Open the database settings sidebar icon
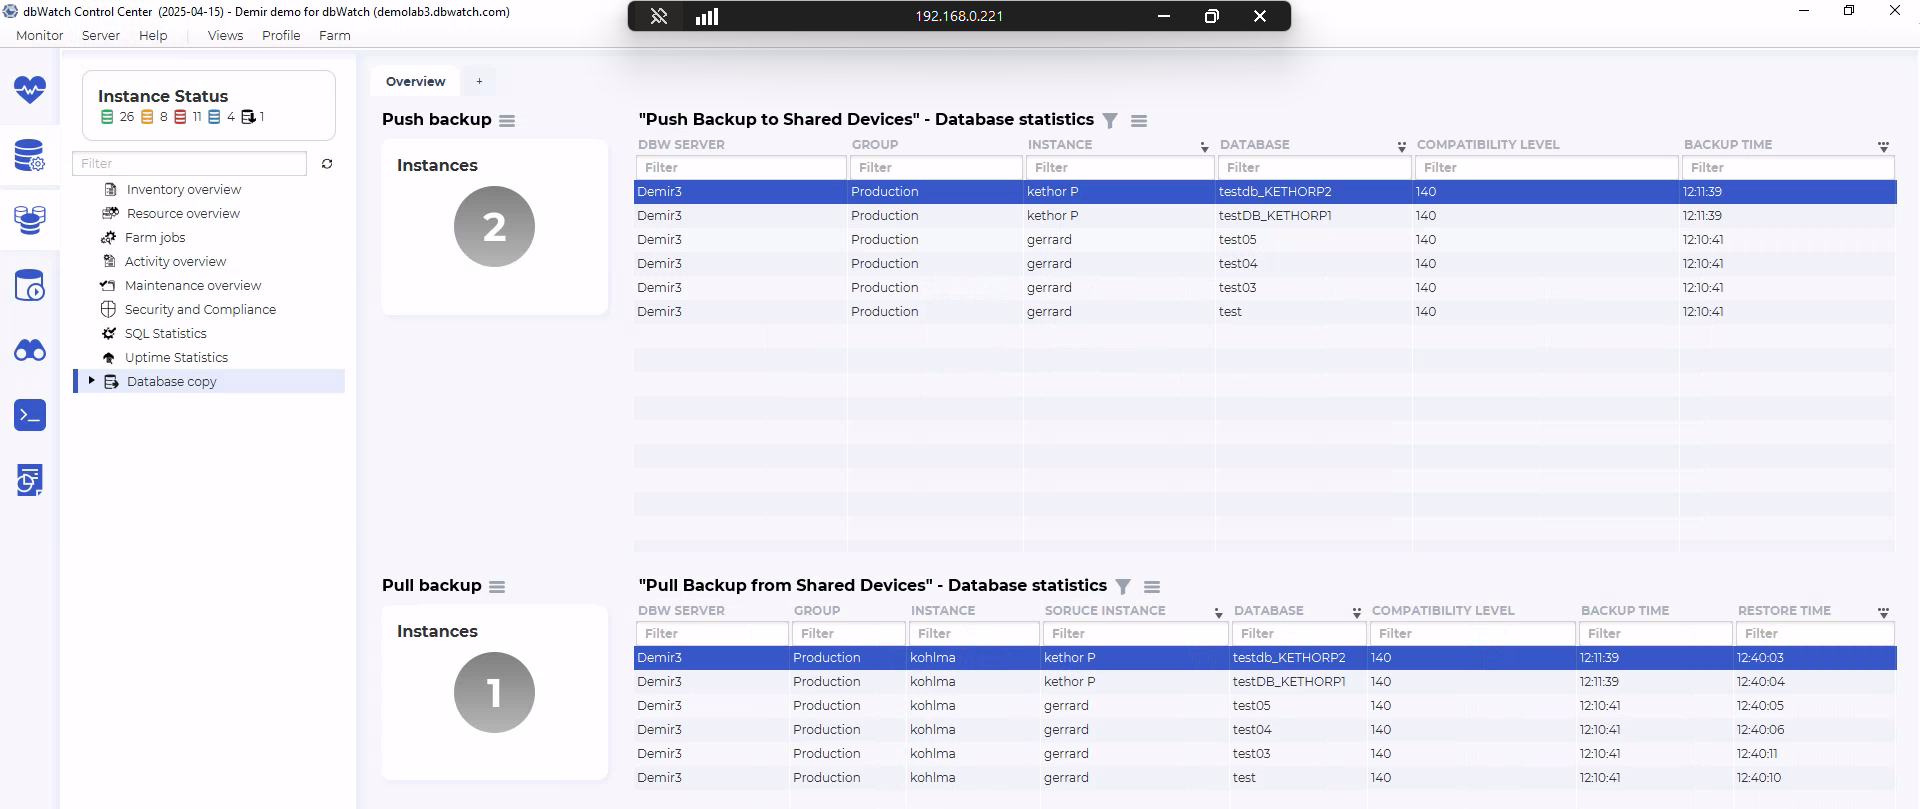The width and height of the screenshot is (1920, 809). click(x=30, y=155)
